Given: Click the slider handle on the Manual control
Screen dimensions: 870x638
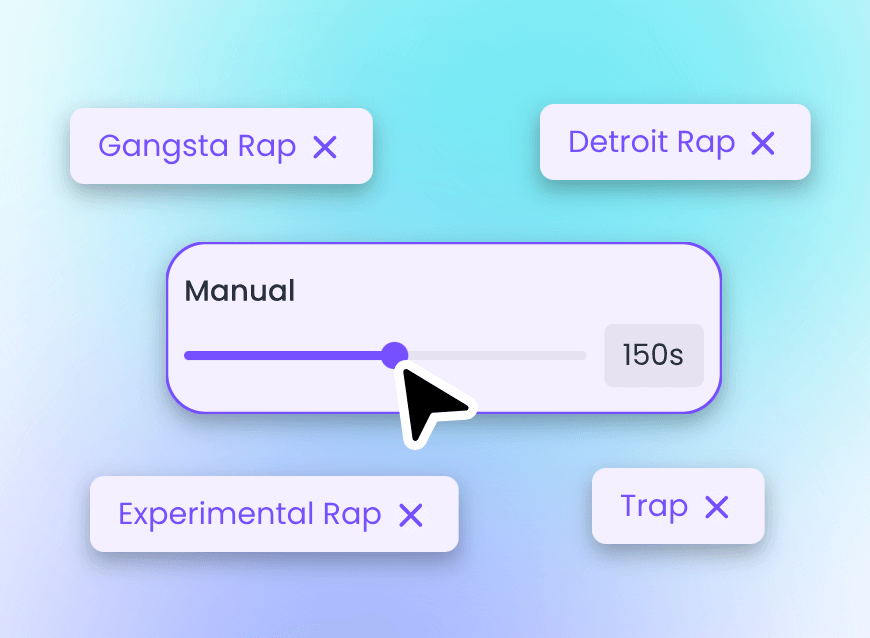Looking at the screenshot, I should coord(395,355).
